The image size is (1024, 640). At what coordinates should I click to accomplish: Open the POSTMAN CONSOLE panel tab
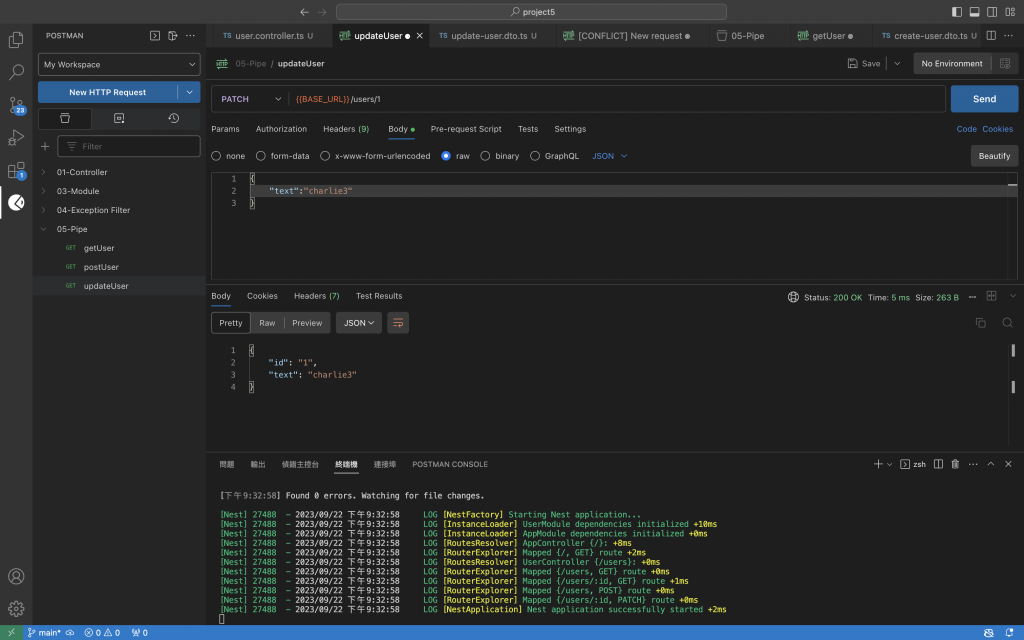point(450,464)
